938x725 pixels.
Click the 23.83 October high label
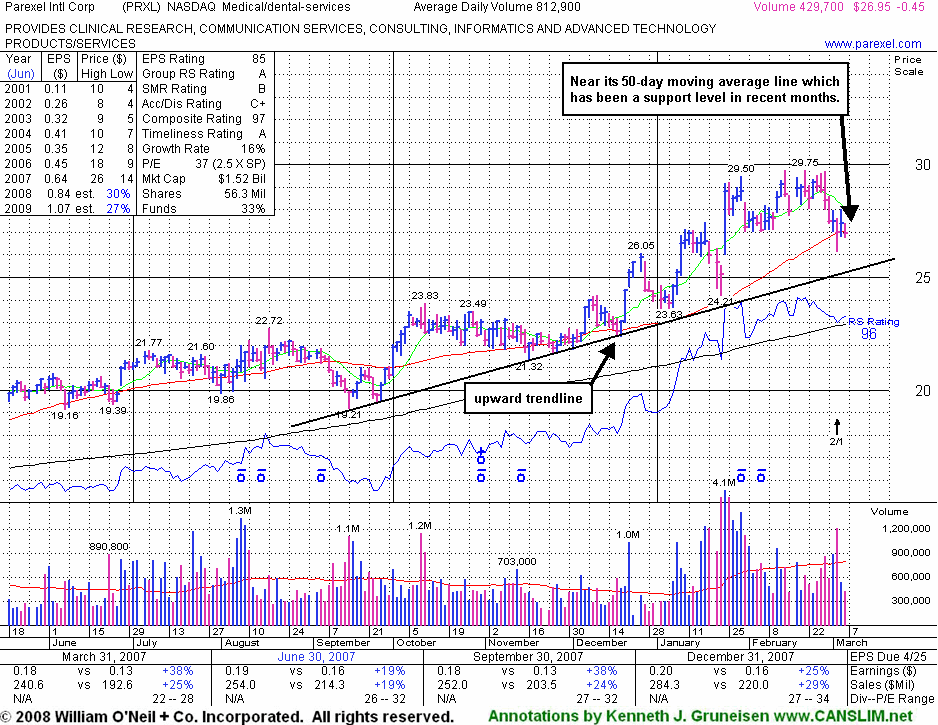coord(425,296)
